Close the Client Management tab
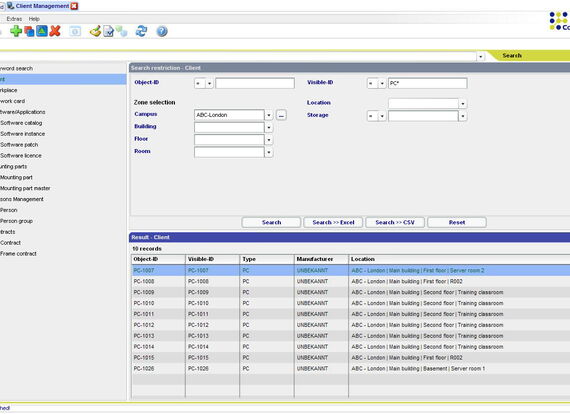The image size is (570, 414). [x=74, y=6]
